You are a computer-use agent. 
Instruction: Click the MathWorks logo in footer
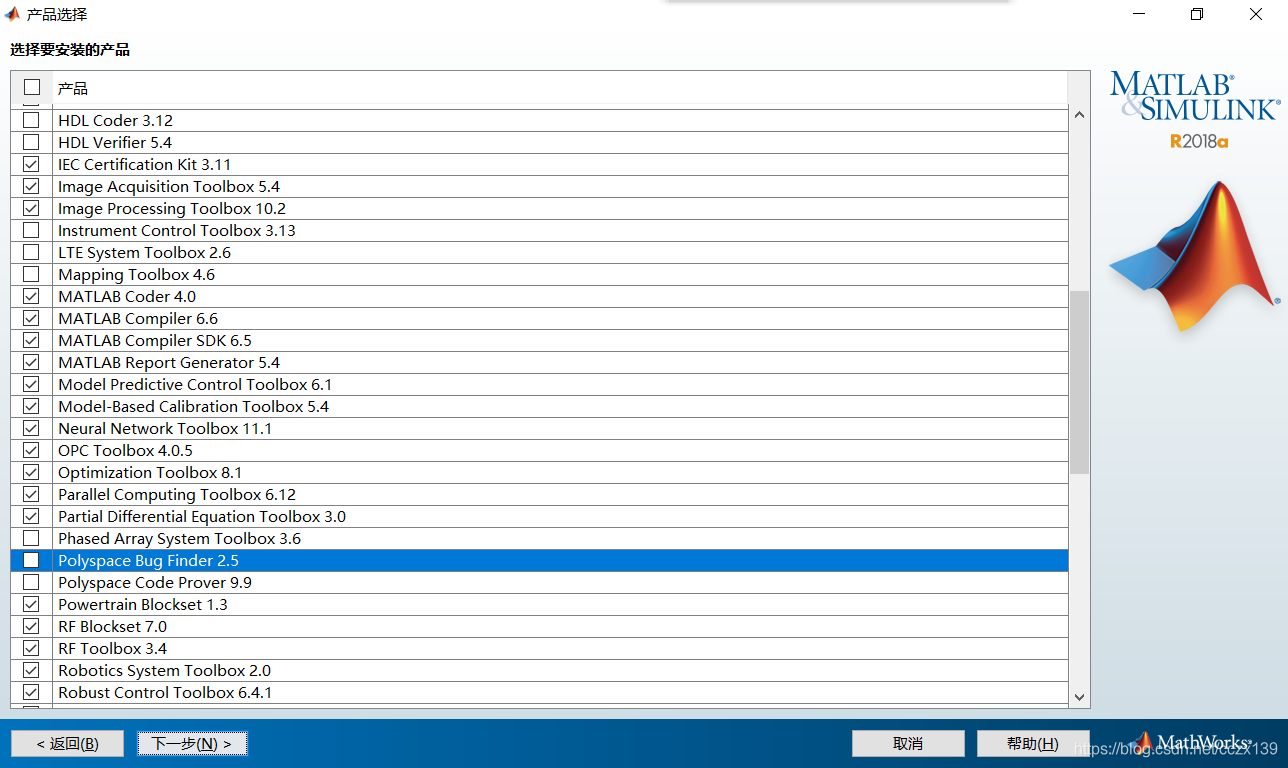1193,743
